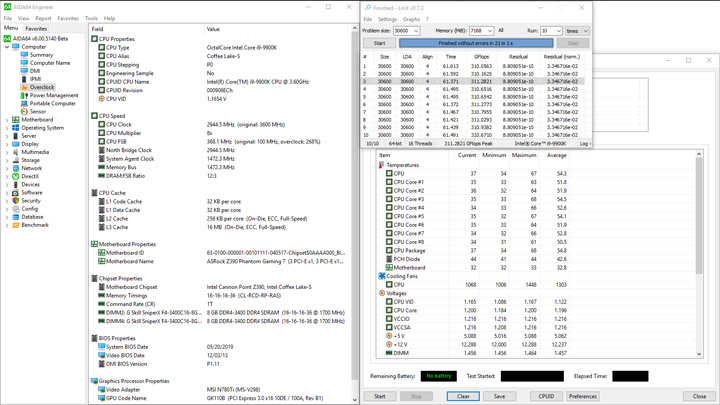Open the Report menu in AIDA64
Viewport: 720px width, 405px height.
click(43, 18)
